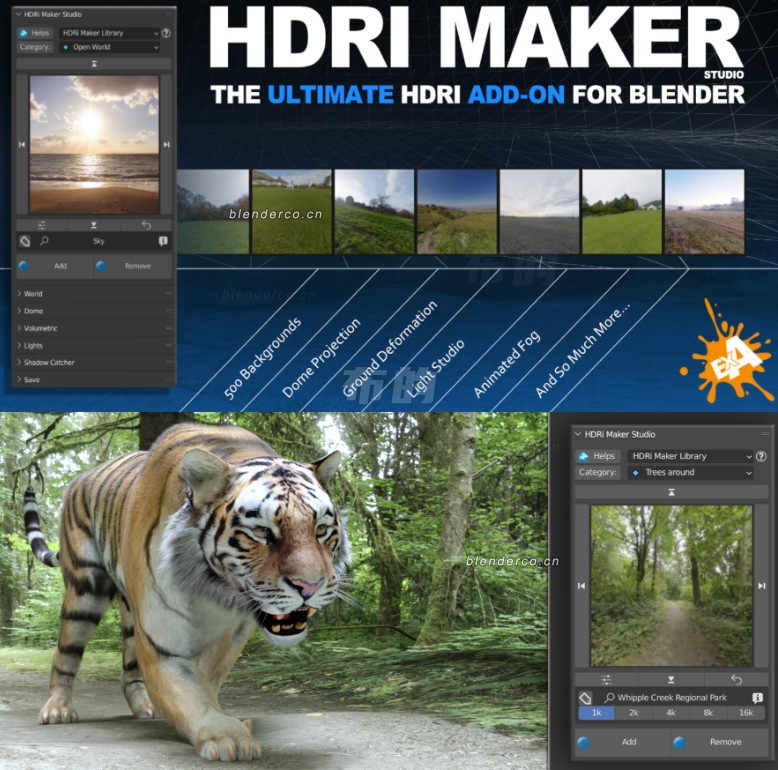Click the upward arrow bar above the sunset preview

coord(94,64)
